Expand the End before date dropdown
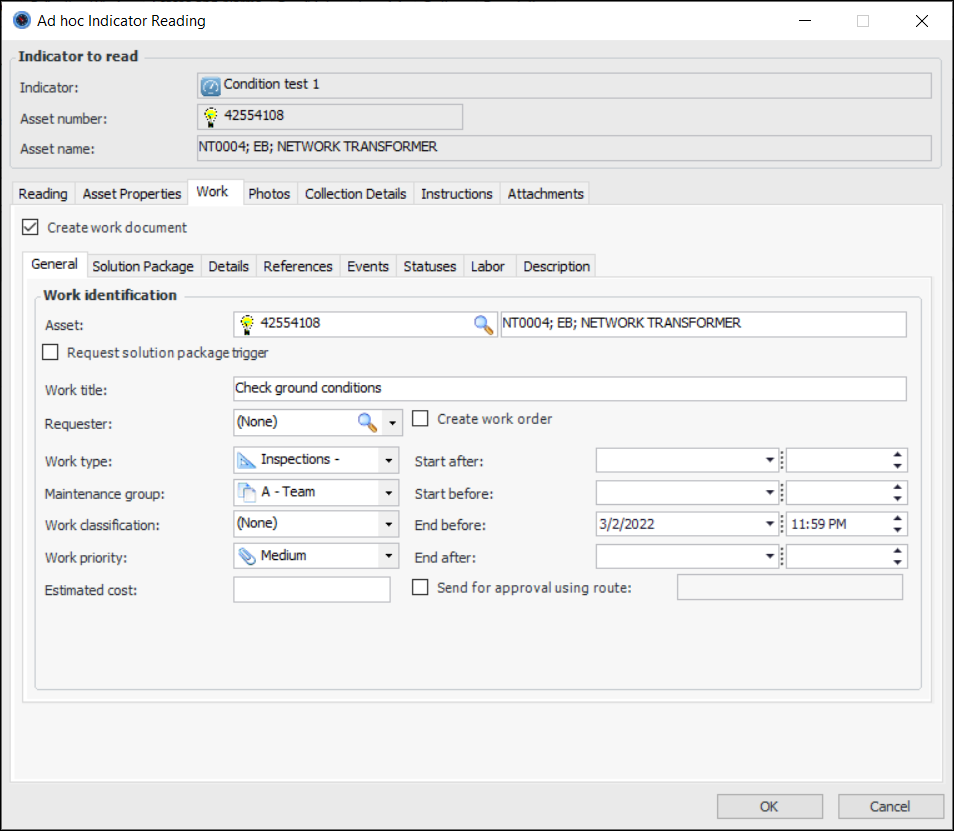Screen dimensions: 954x831 pyautogui.click(x=770, y=524)
